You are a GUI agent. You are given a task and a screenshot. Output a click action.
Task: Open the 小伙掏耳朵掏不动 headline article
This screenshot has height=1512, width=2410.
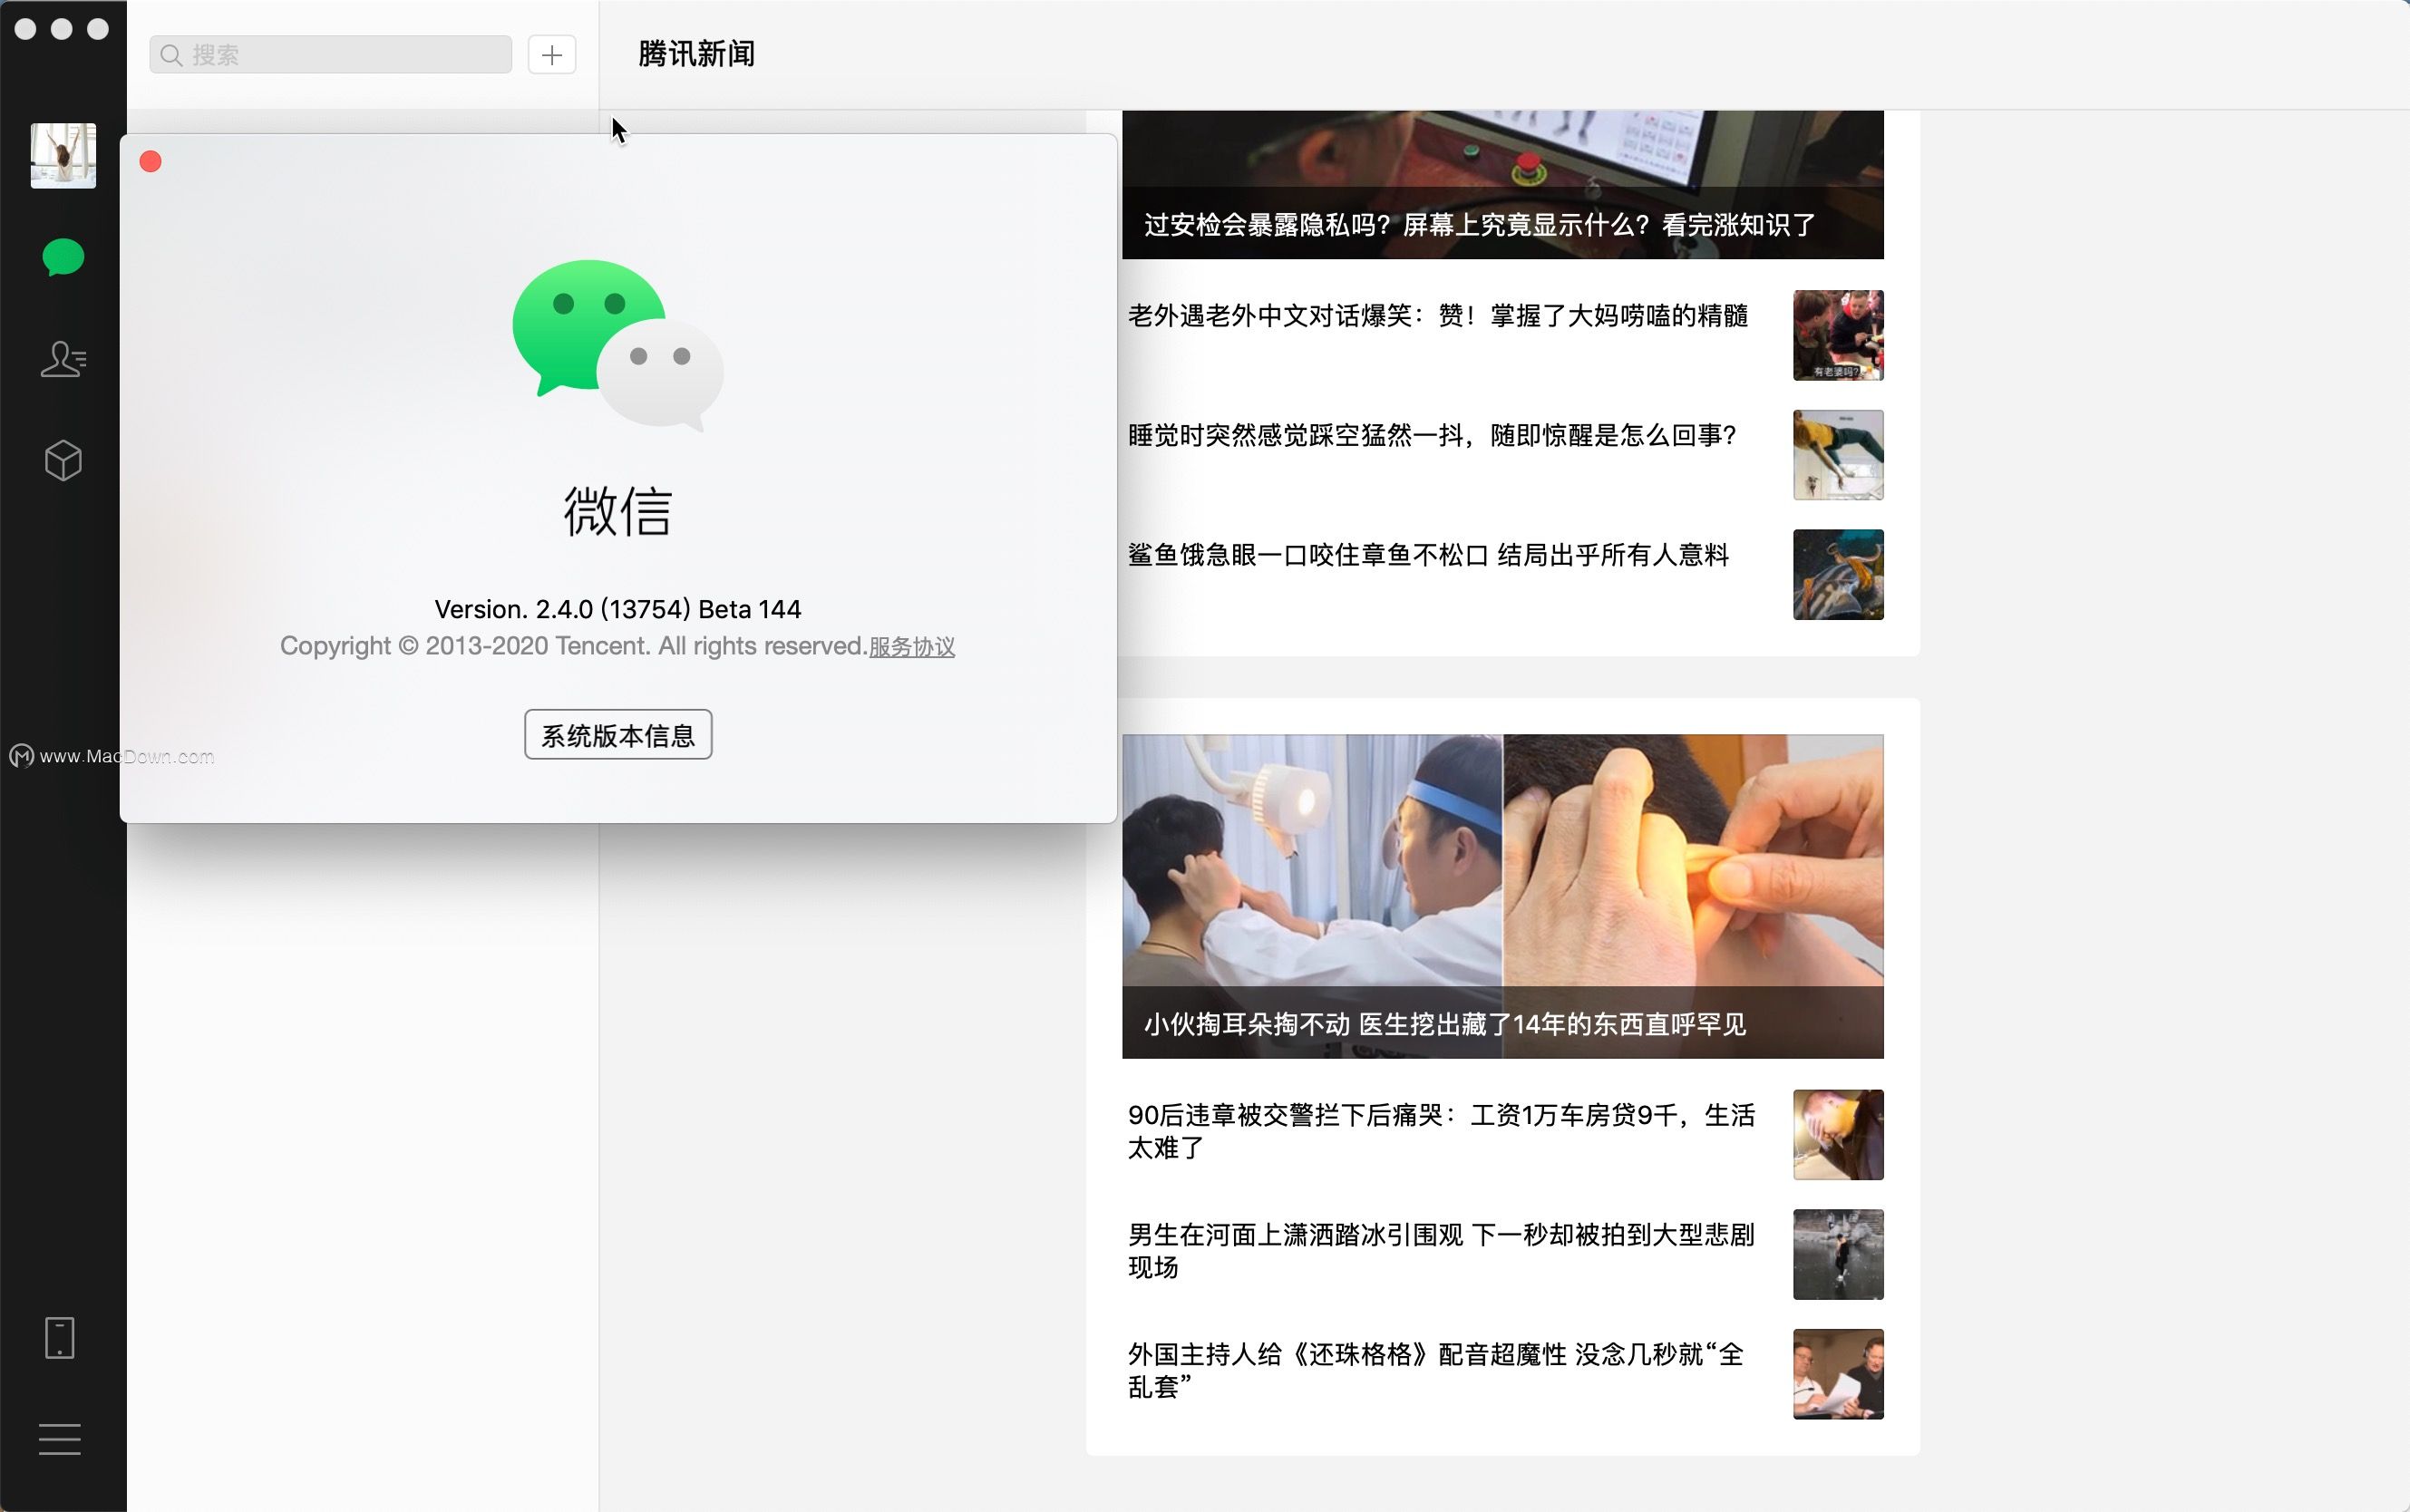(1445, 1024)
